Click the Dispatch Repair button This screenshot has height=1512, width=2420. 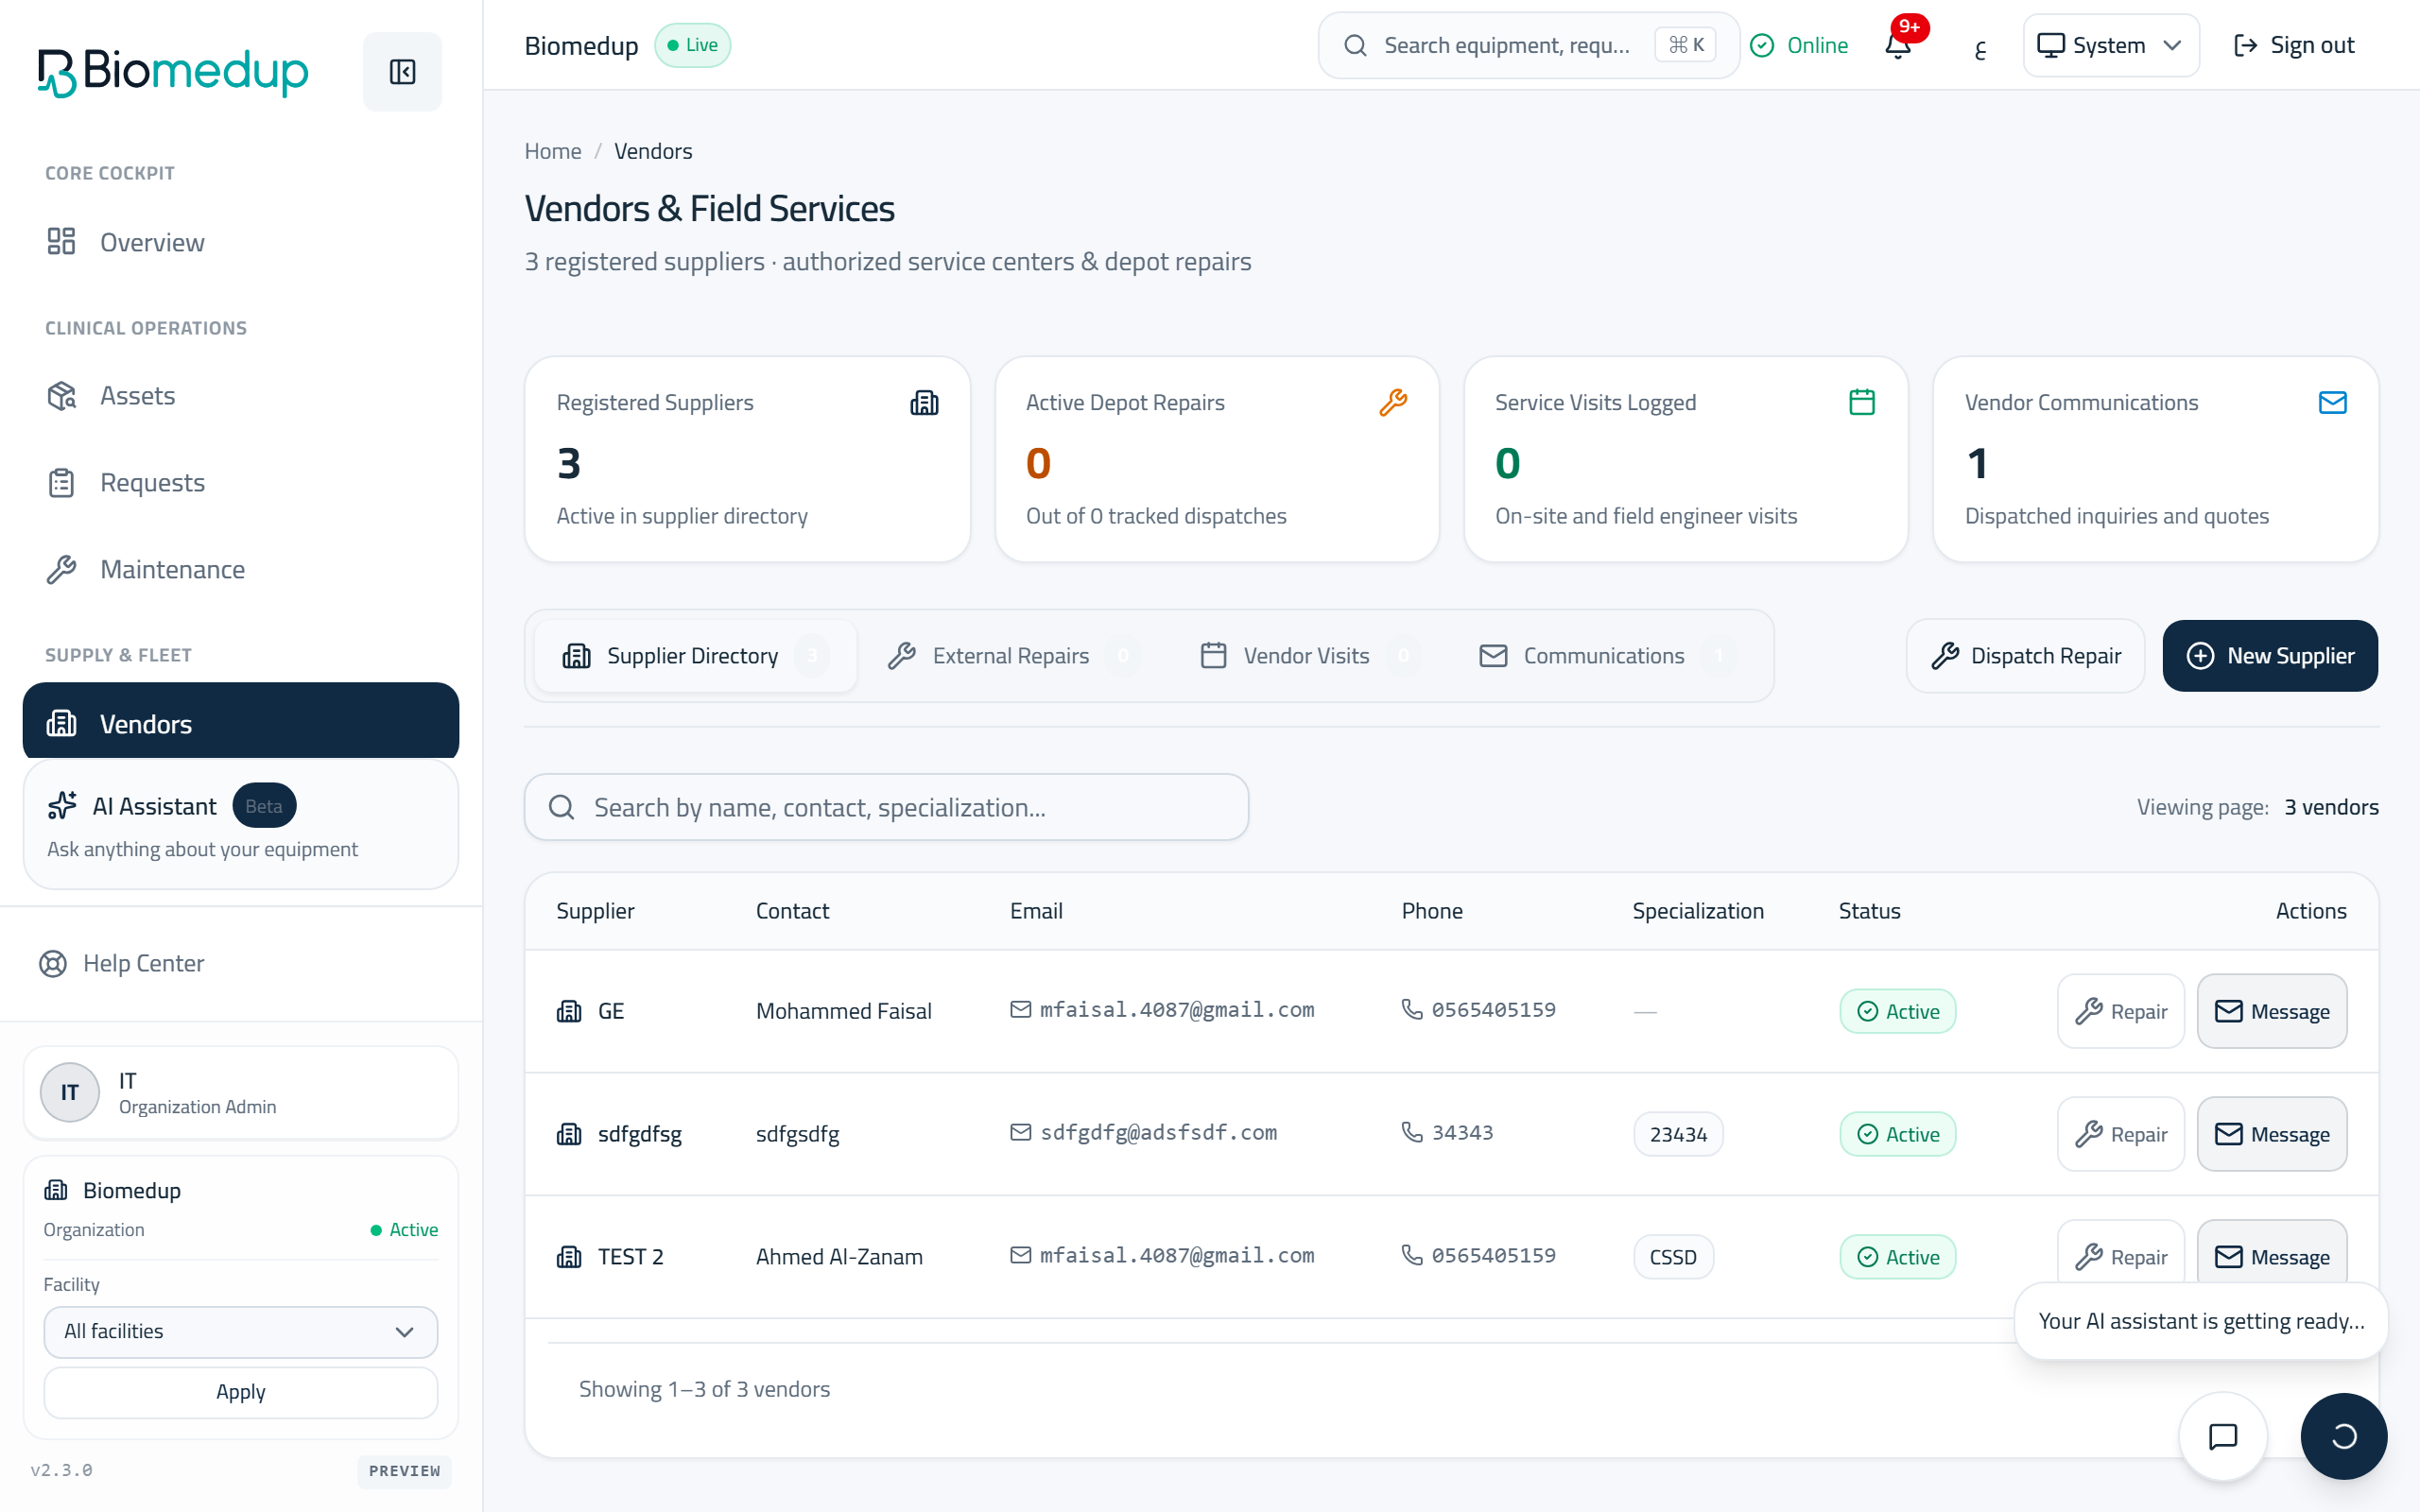click(x=2026, y=656)
